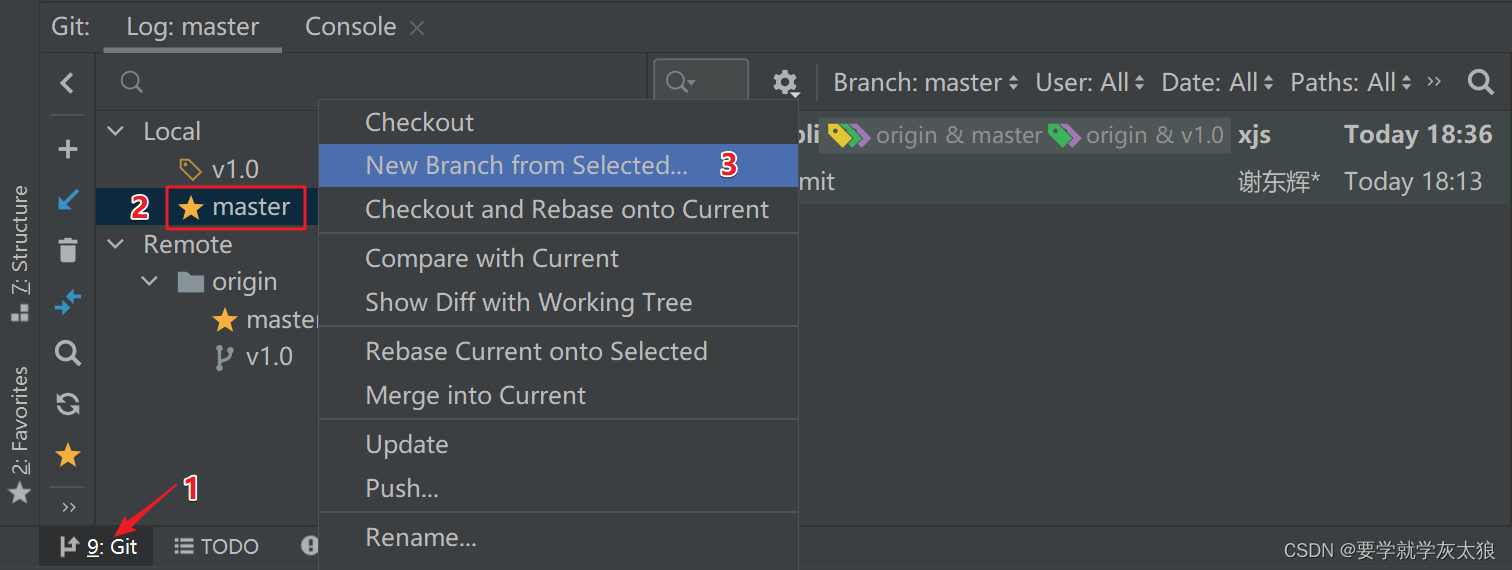Open the Branch: master filter dropdown
1512x570 pixels.
[926, 82]
